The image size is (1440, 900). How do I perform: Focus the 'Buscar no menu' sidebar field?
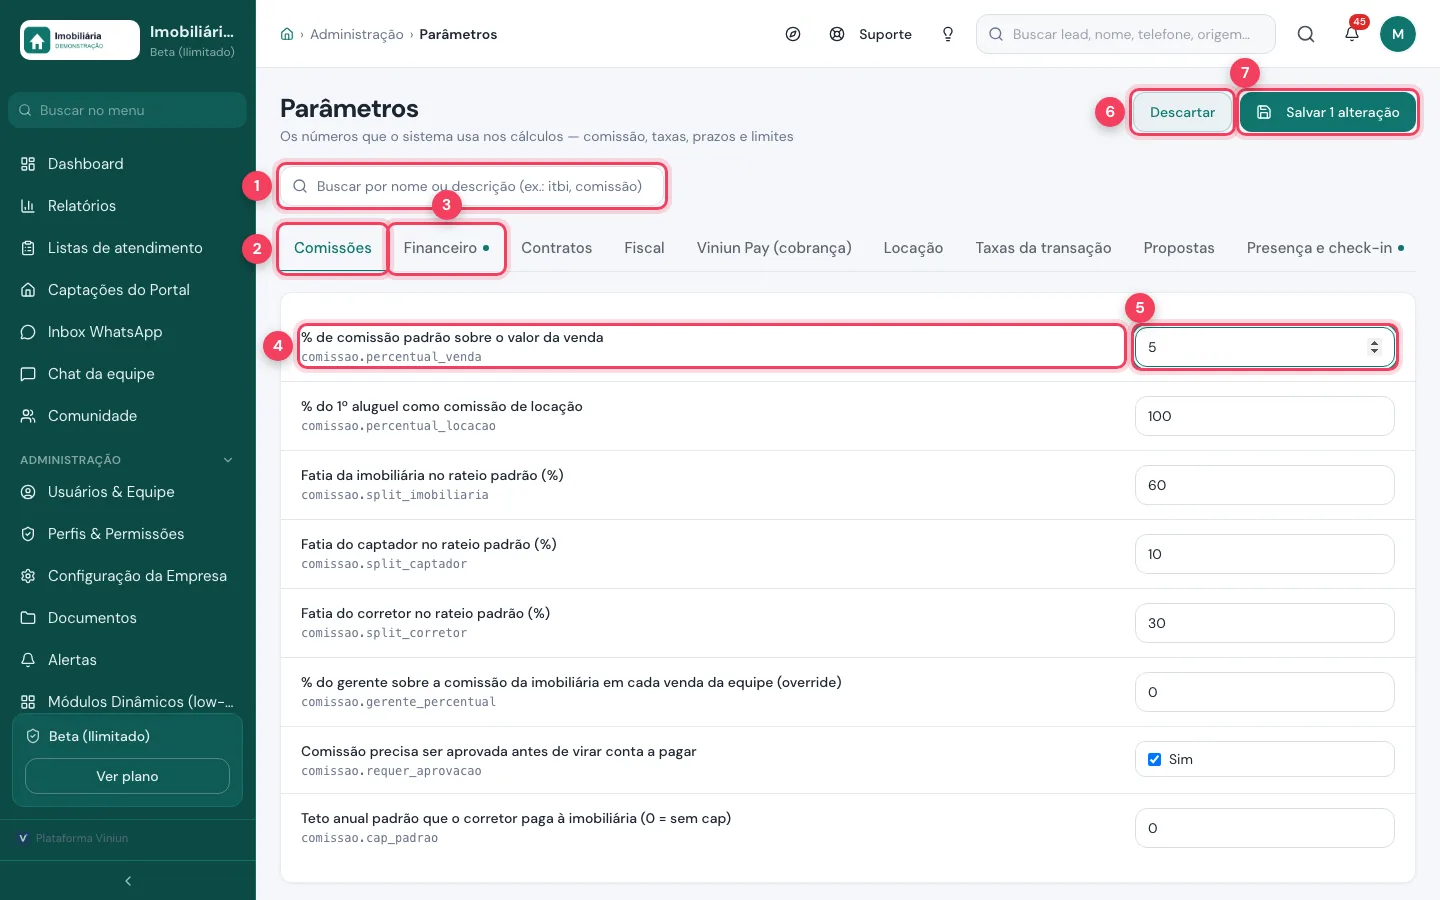click(x=127, y=110)
